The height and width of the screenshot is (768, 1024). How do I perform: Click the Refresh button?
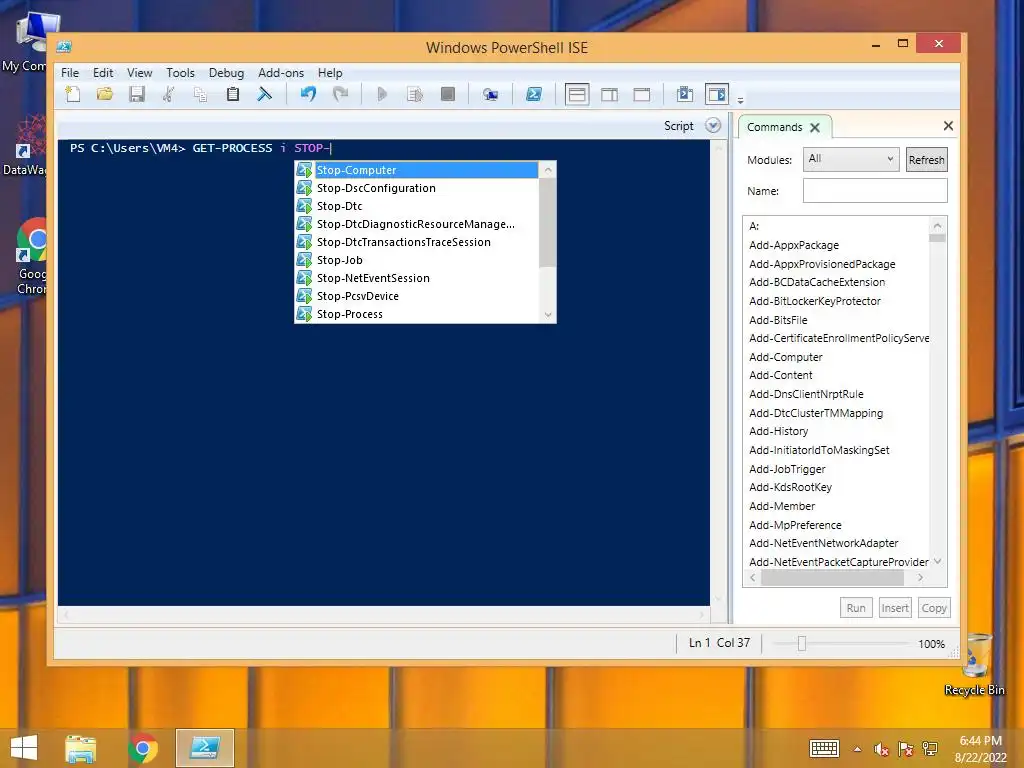pyautogui.click(x=926, y=159)
